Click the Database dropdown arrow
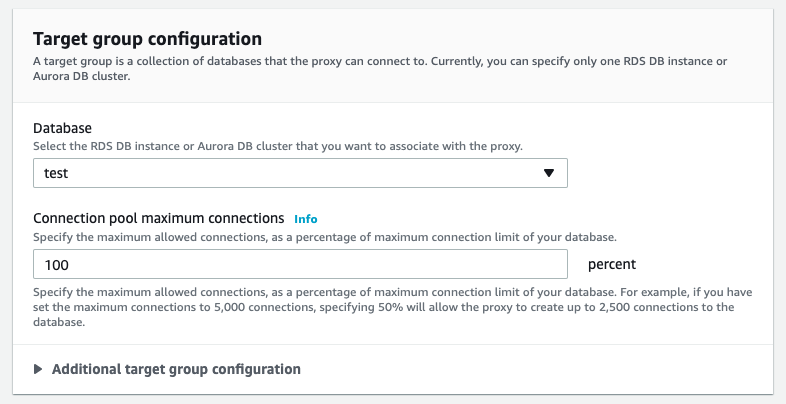786x404 pixels. pyautogui.click(x=548, y=173)
